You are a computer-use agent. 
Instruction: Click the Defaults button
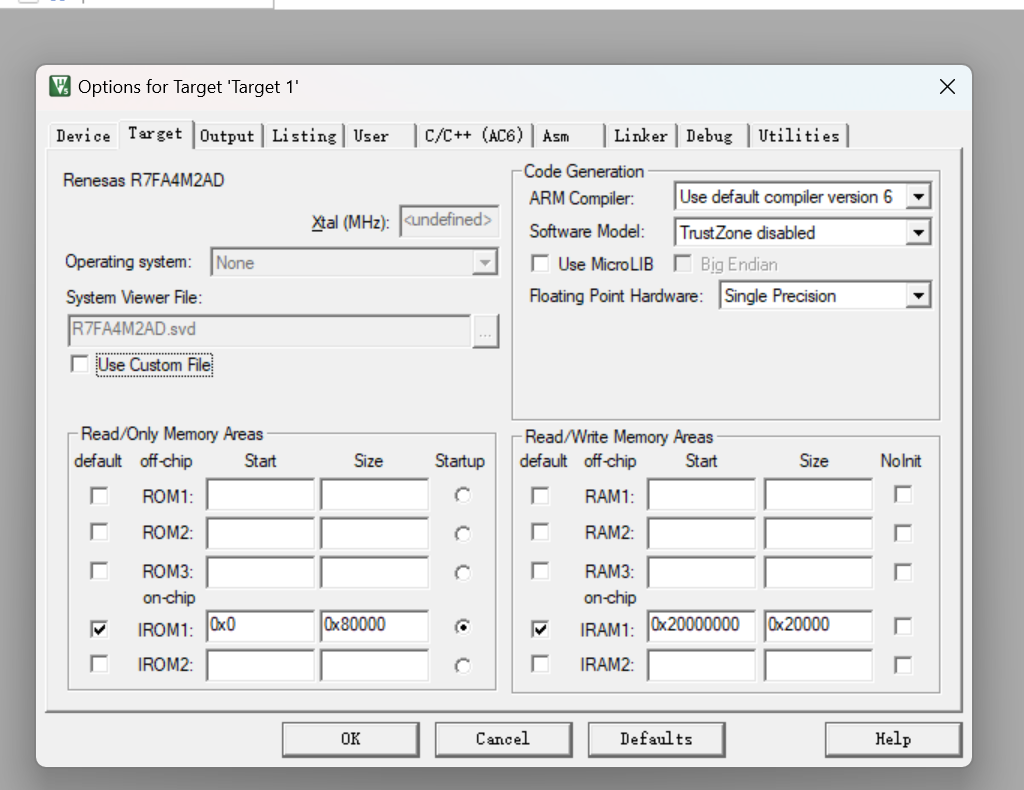656,739
